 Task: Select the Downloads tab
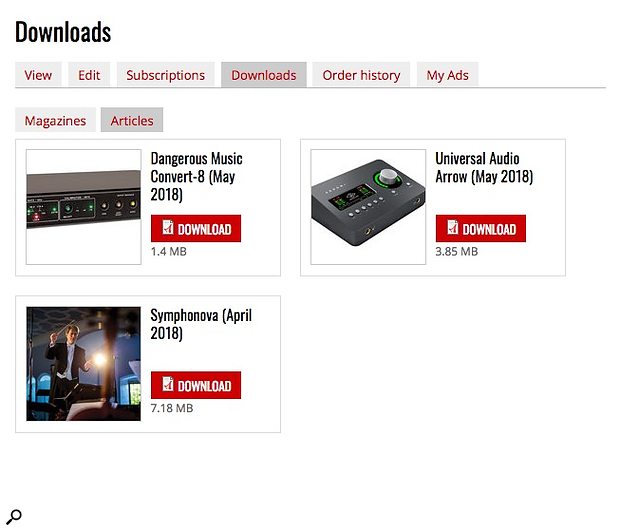tap(264, 75)
